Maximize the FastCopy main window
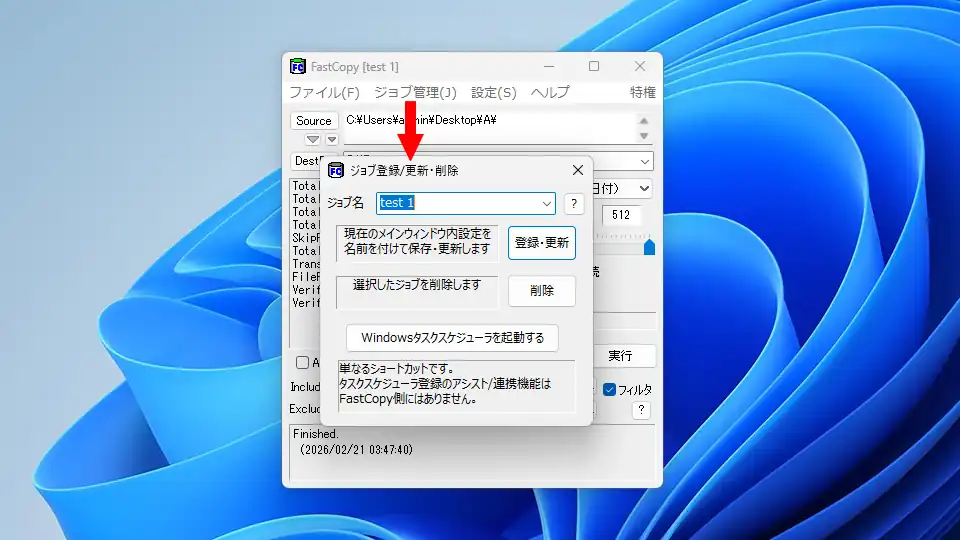 coord(594,66)
